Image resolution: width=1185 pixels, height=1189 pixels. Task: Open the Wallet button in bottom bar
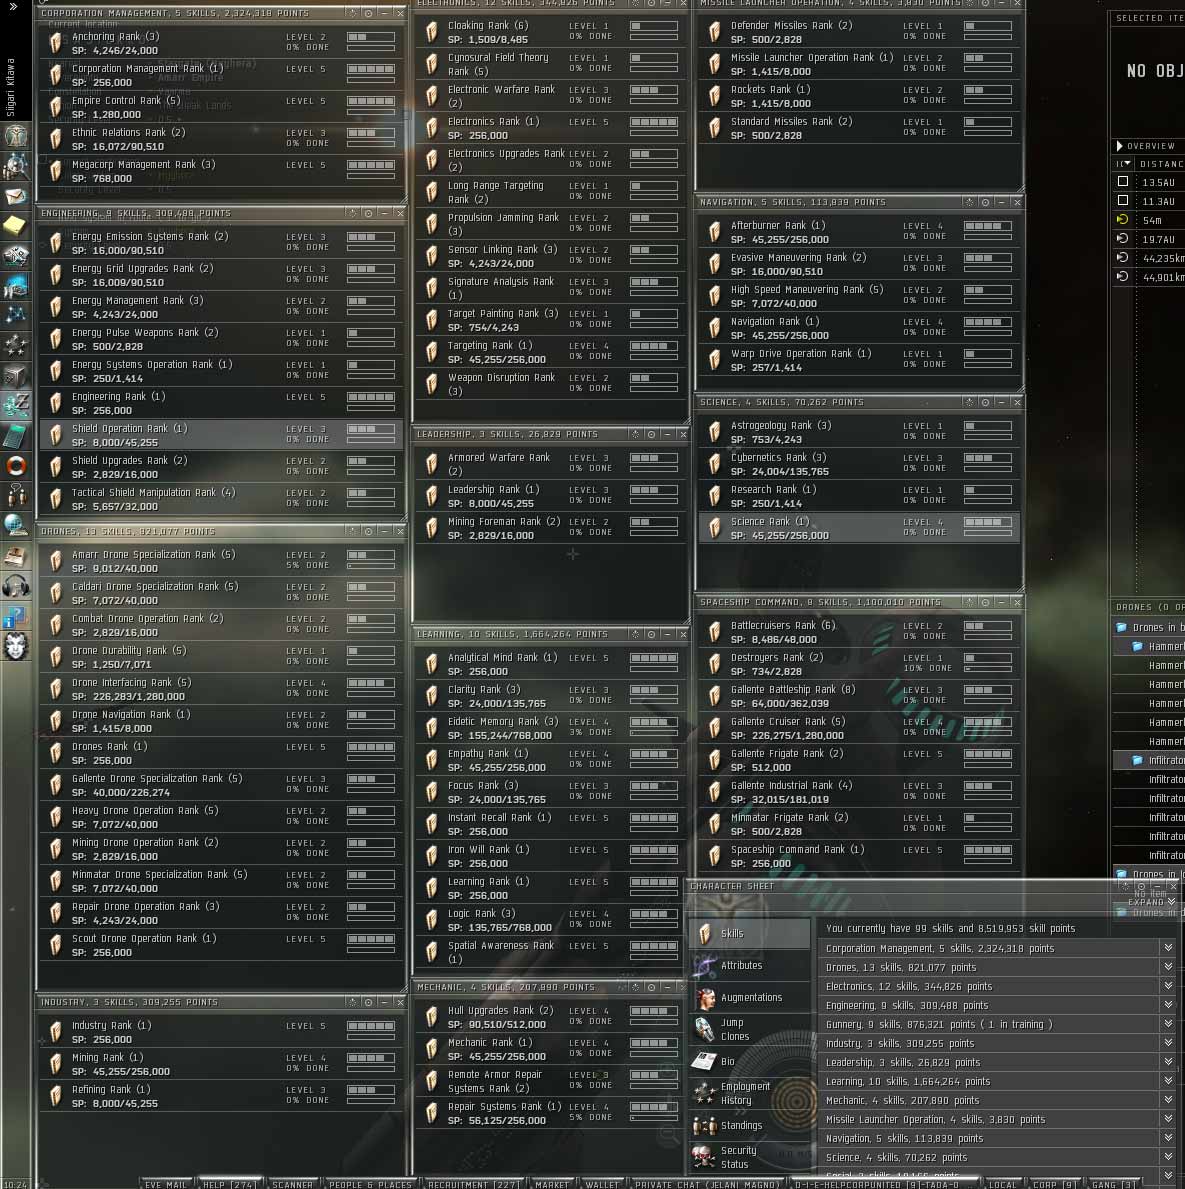tap(602, 1184)
